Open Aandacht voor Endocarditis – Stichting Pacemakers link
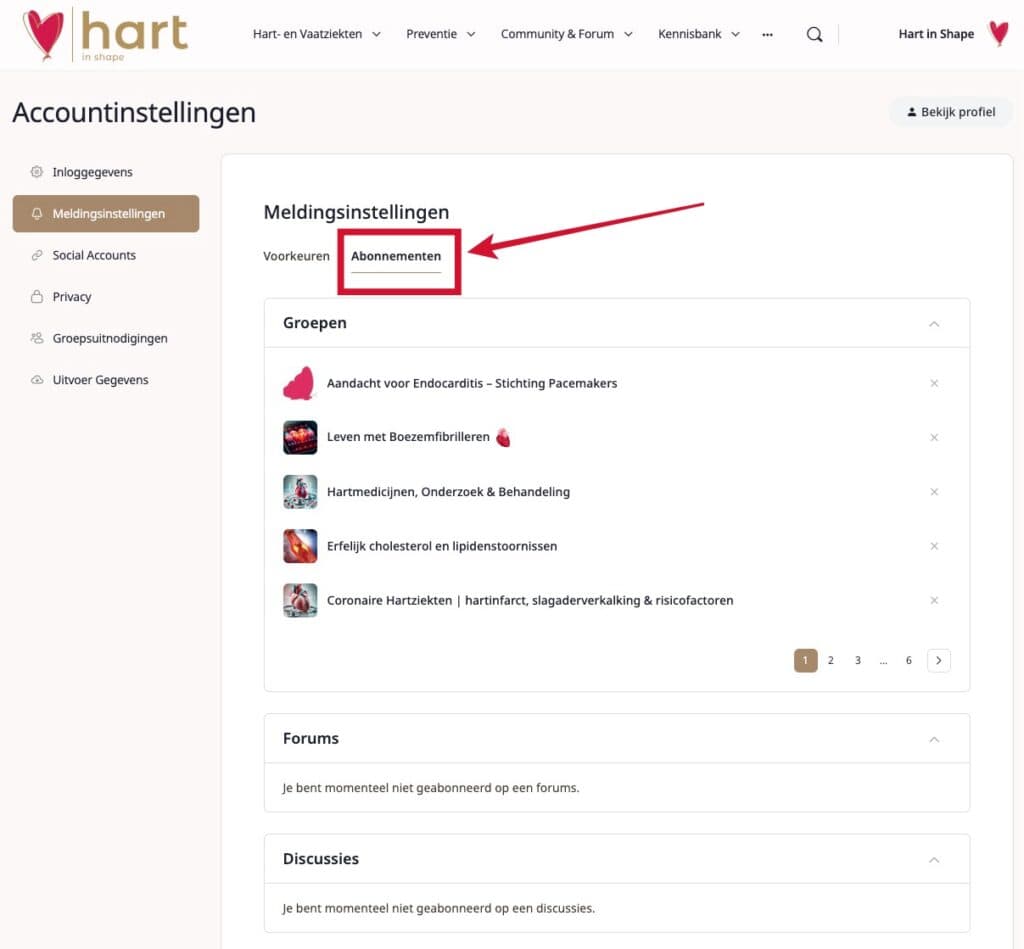This screenshot has height=949, width=1024. coord(472,383)
